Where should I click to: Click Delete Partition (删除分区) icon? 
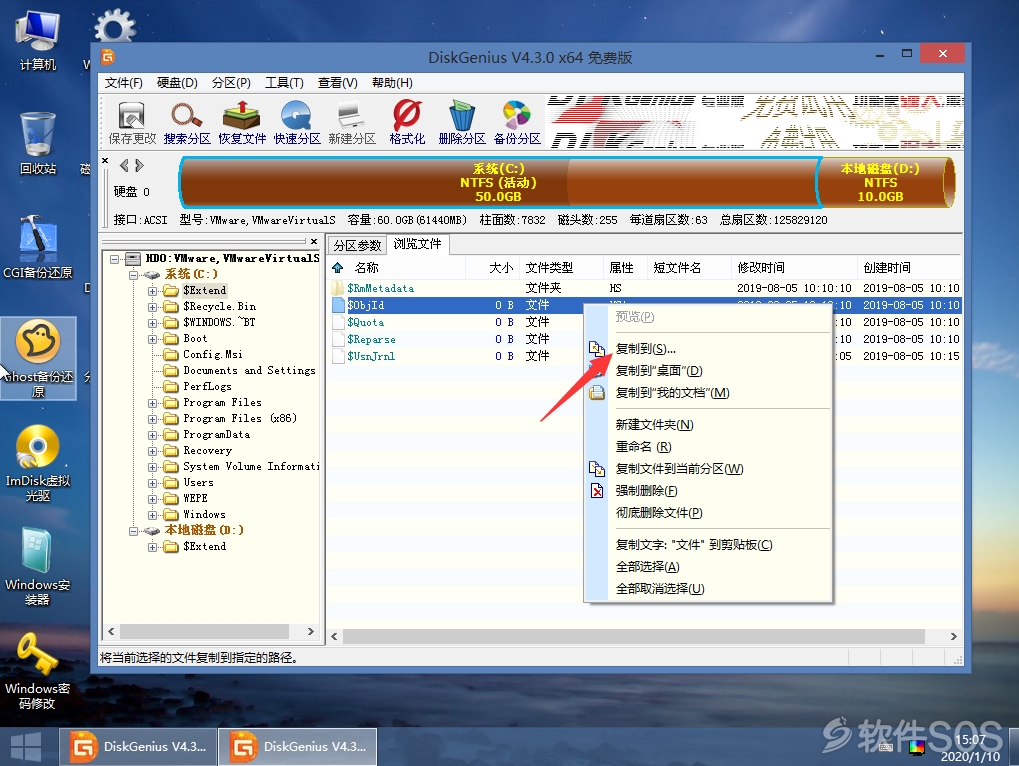point(462,122)
